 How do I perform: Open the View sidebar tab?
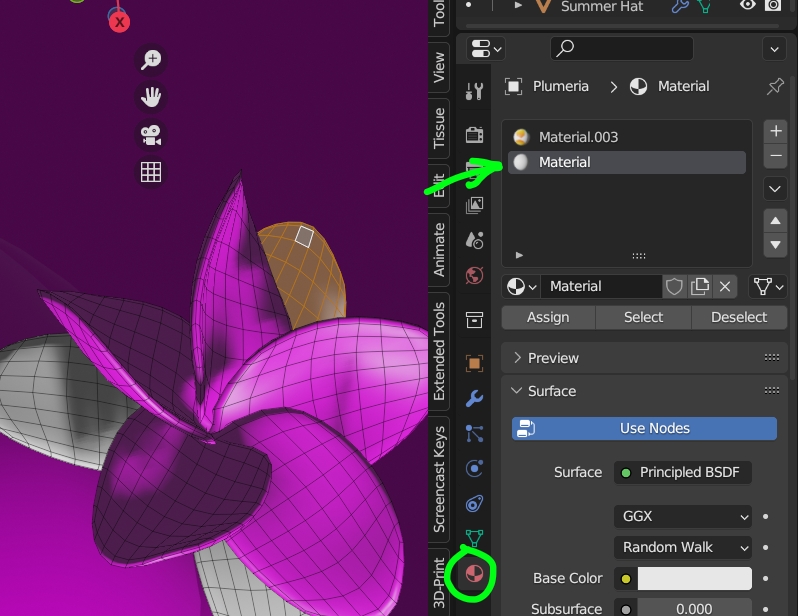coord(439,67)
